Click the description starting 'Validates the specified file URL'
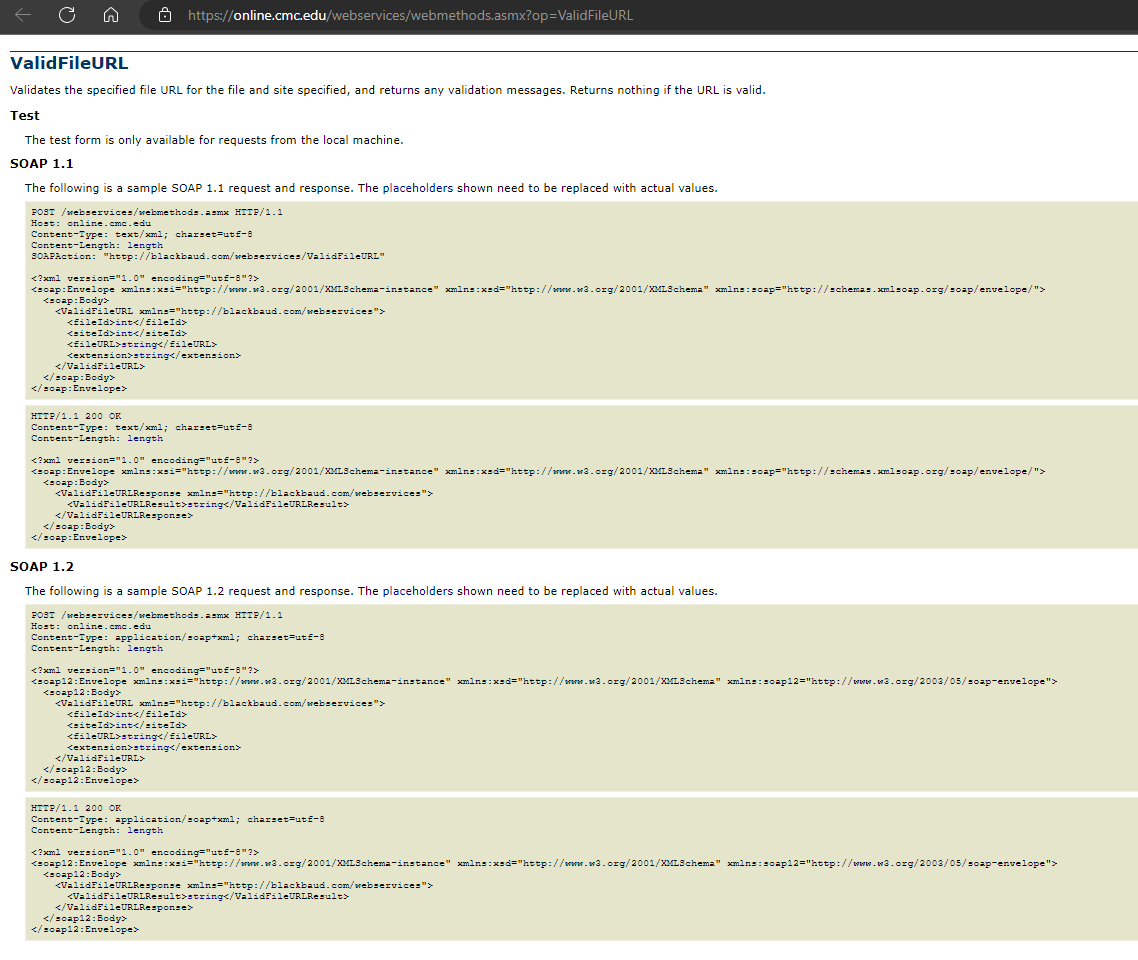 click(388, 90)
